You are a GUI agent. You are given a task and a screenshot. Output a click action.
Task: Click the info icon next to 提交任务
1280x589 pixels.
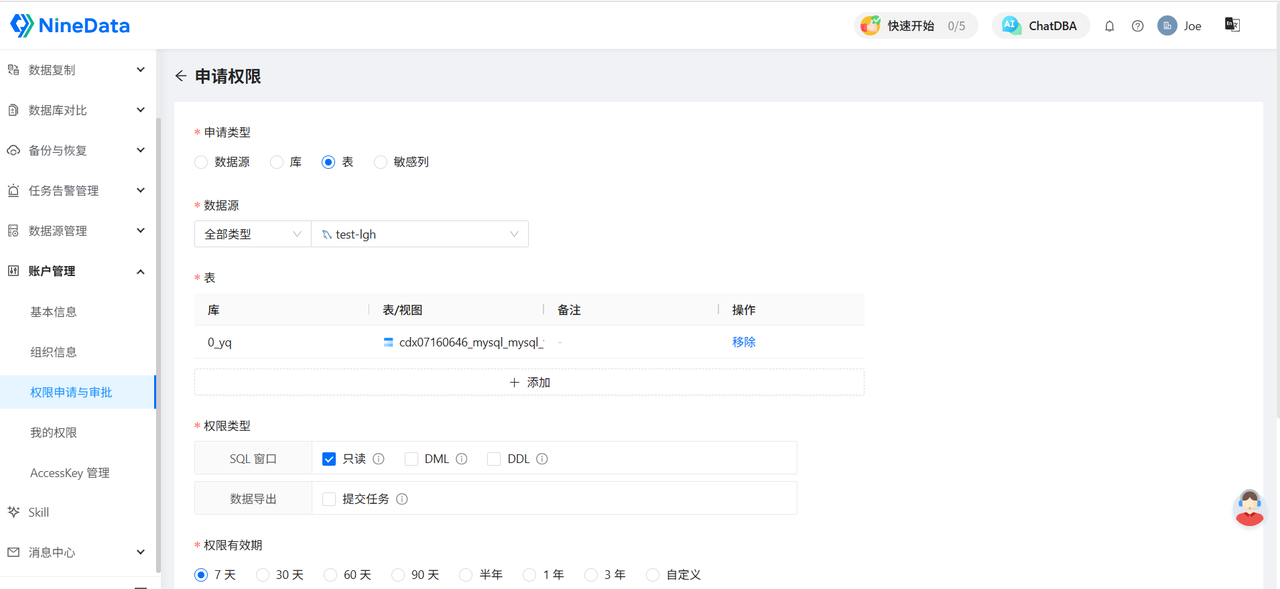(x=401, y=499)
